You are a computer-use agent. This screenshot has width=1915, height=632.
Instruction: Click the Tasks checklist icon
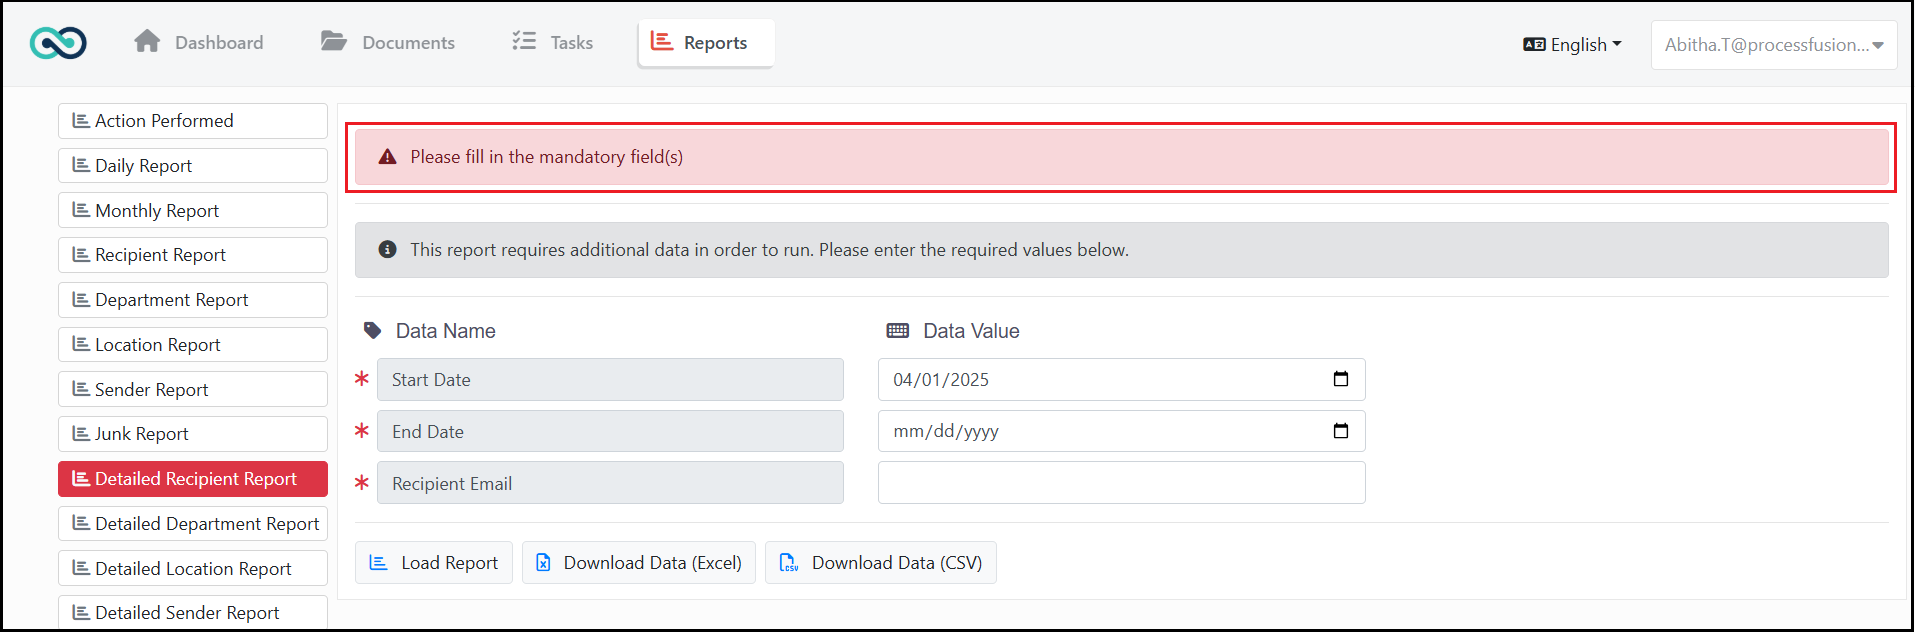point(524,41)
